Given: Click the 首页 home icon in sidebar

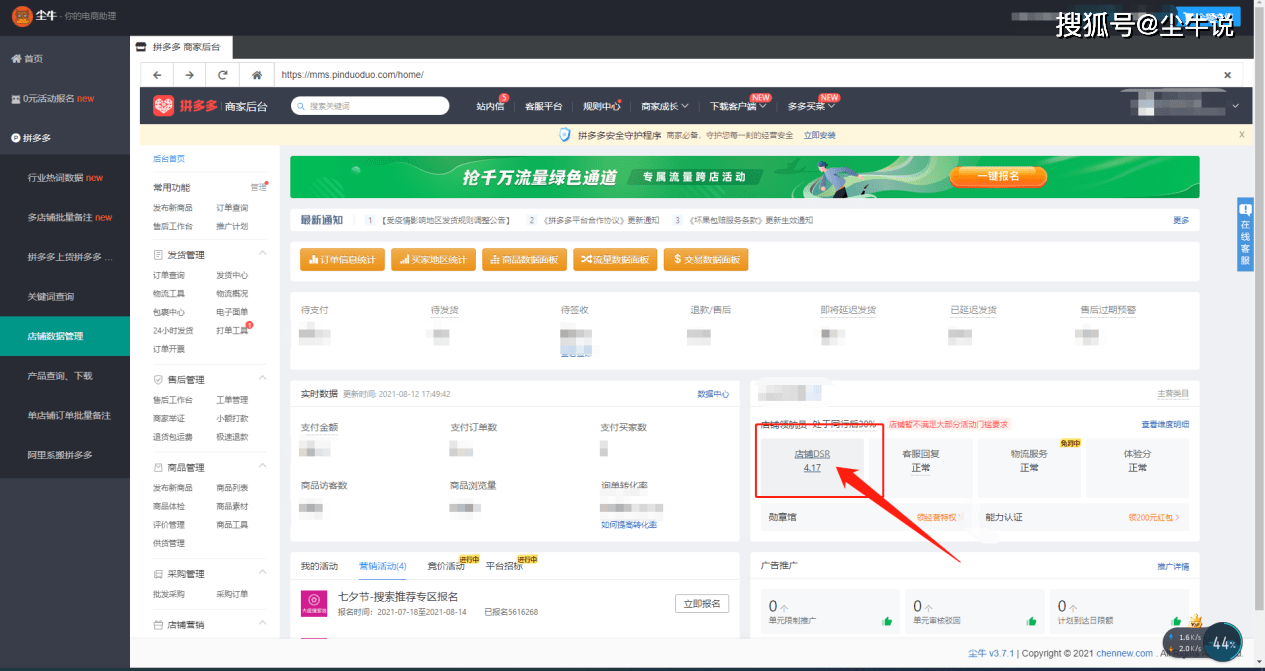Looking at the screenshot, I should 16,59.
